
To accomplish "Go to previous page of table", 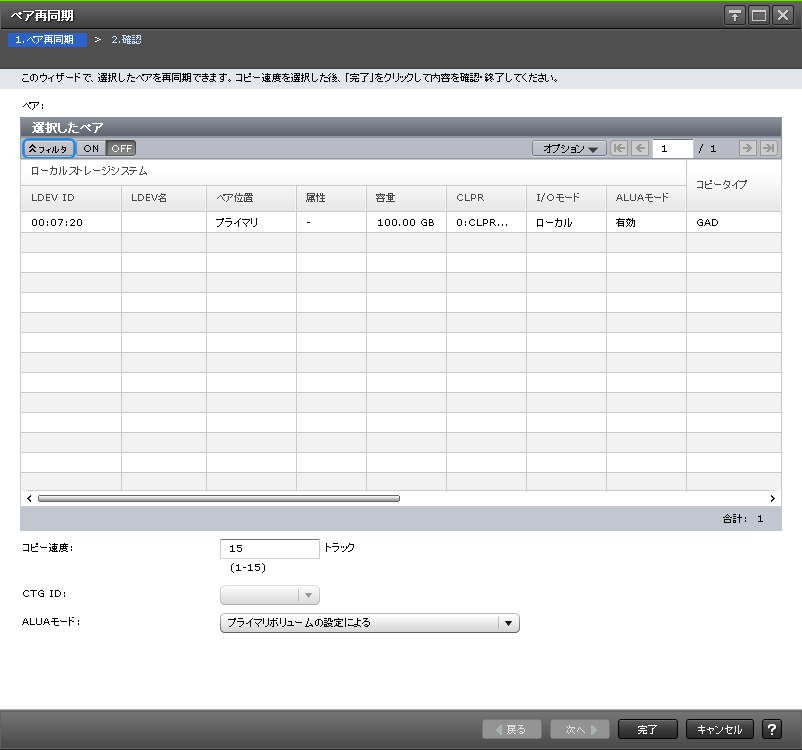I will pyautogui.click(x=640, y=148).
